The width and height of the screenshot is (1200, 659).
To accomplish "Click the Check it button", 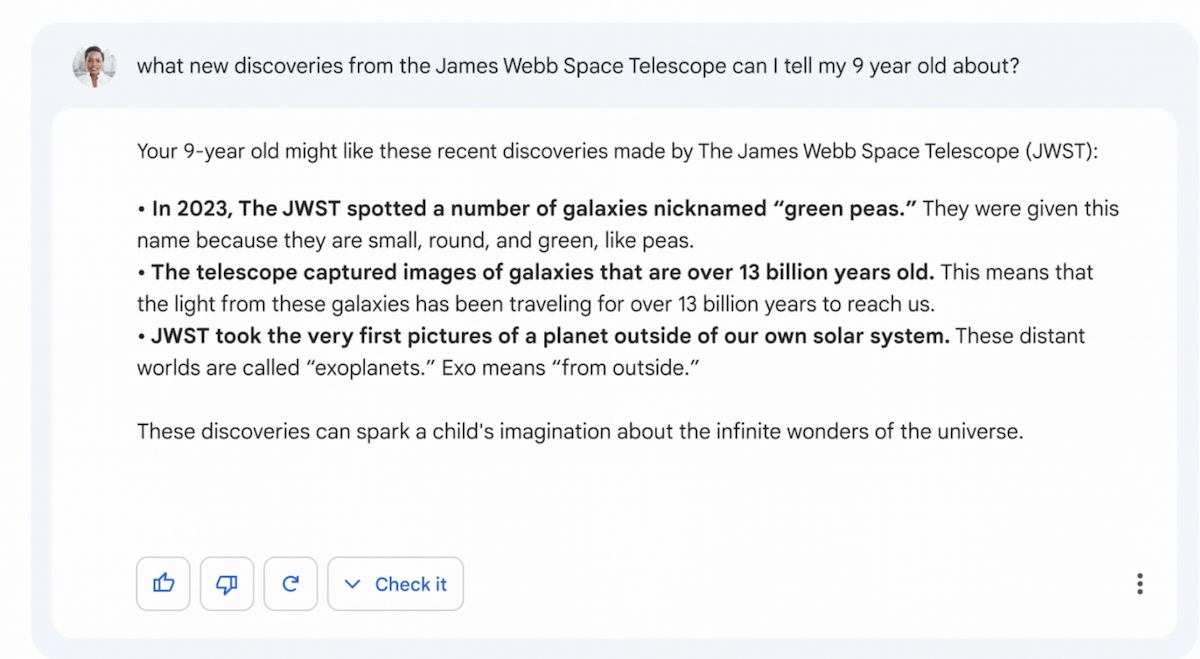I will [x=395, y=583].
